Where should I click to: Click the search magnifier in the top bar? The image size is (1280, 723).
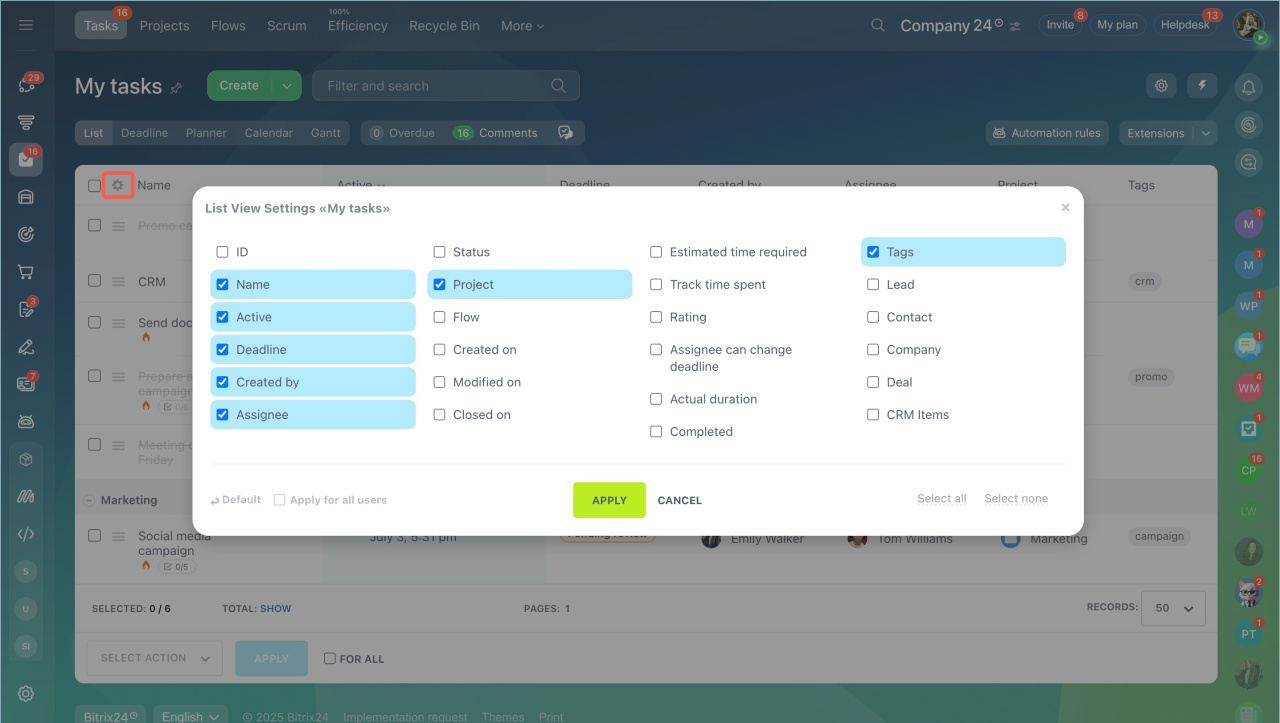pyautogui.click(x=878, y=25)
